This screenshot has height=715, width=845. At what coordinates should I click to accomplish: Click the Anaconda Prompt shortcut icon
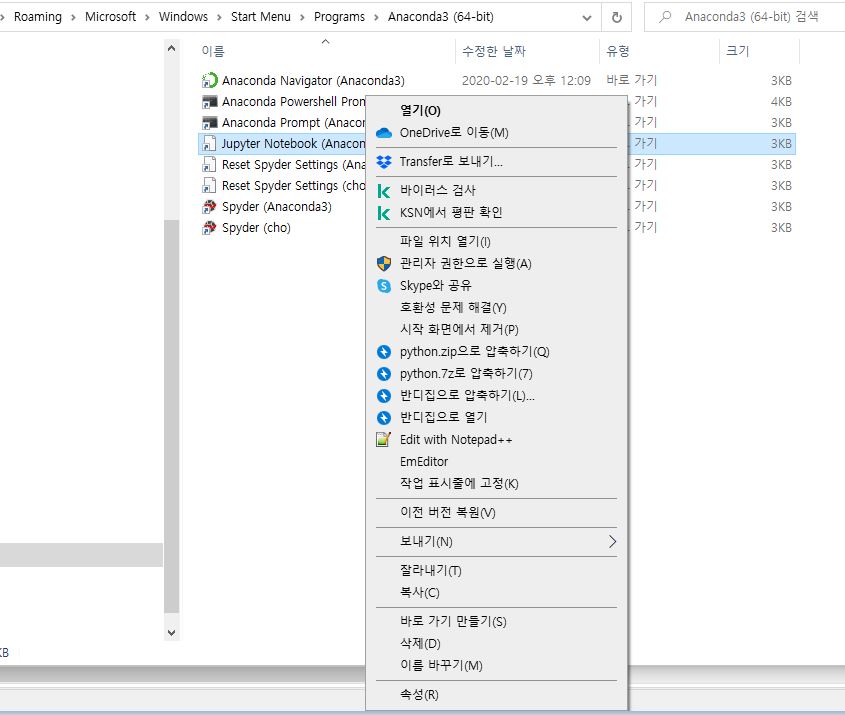209,122
